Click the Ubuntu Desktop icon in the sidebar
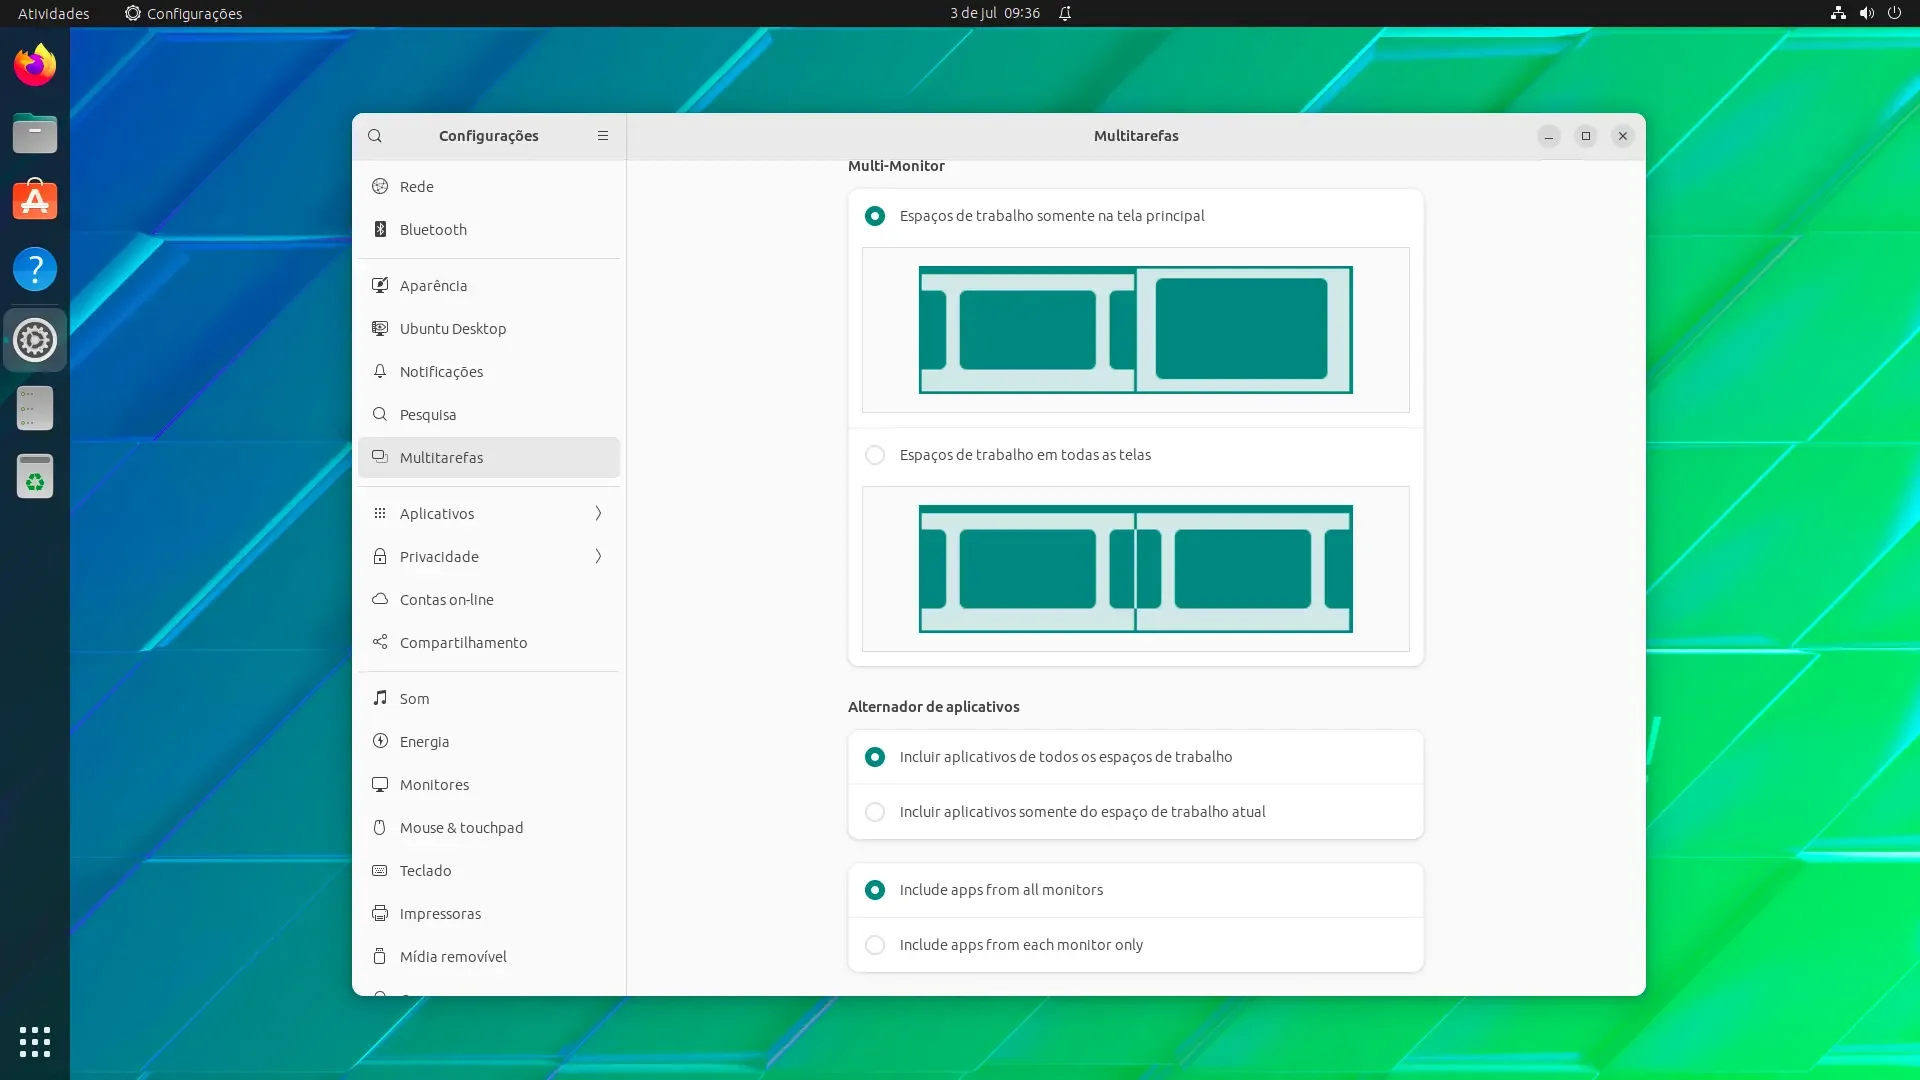Screen dimensions: 1920x1080 (x=380, y=328)
